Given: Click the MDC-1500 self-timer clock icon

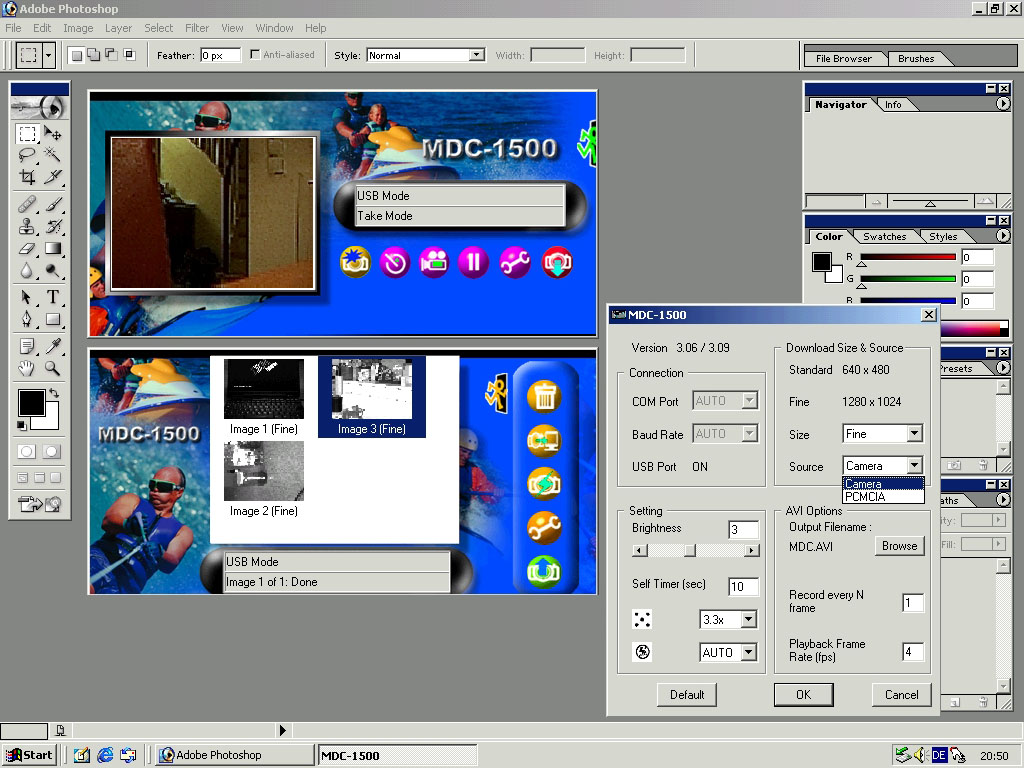Looking at the screenshot, I should (395, 263).
